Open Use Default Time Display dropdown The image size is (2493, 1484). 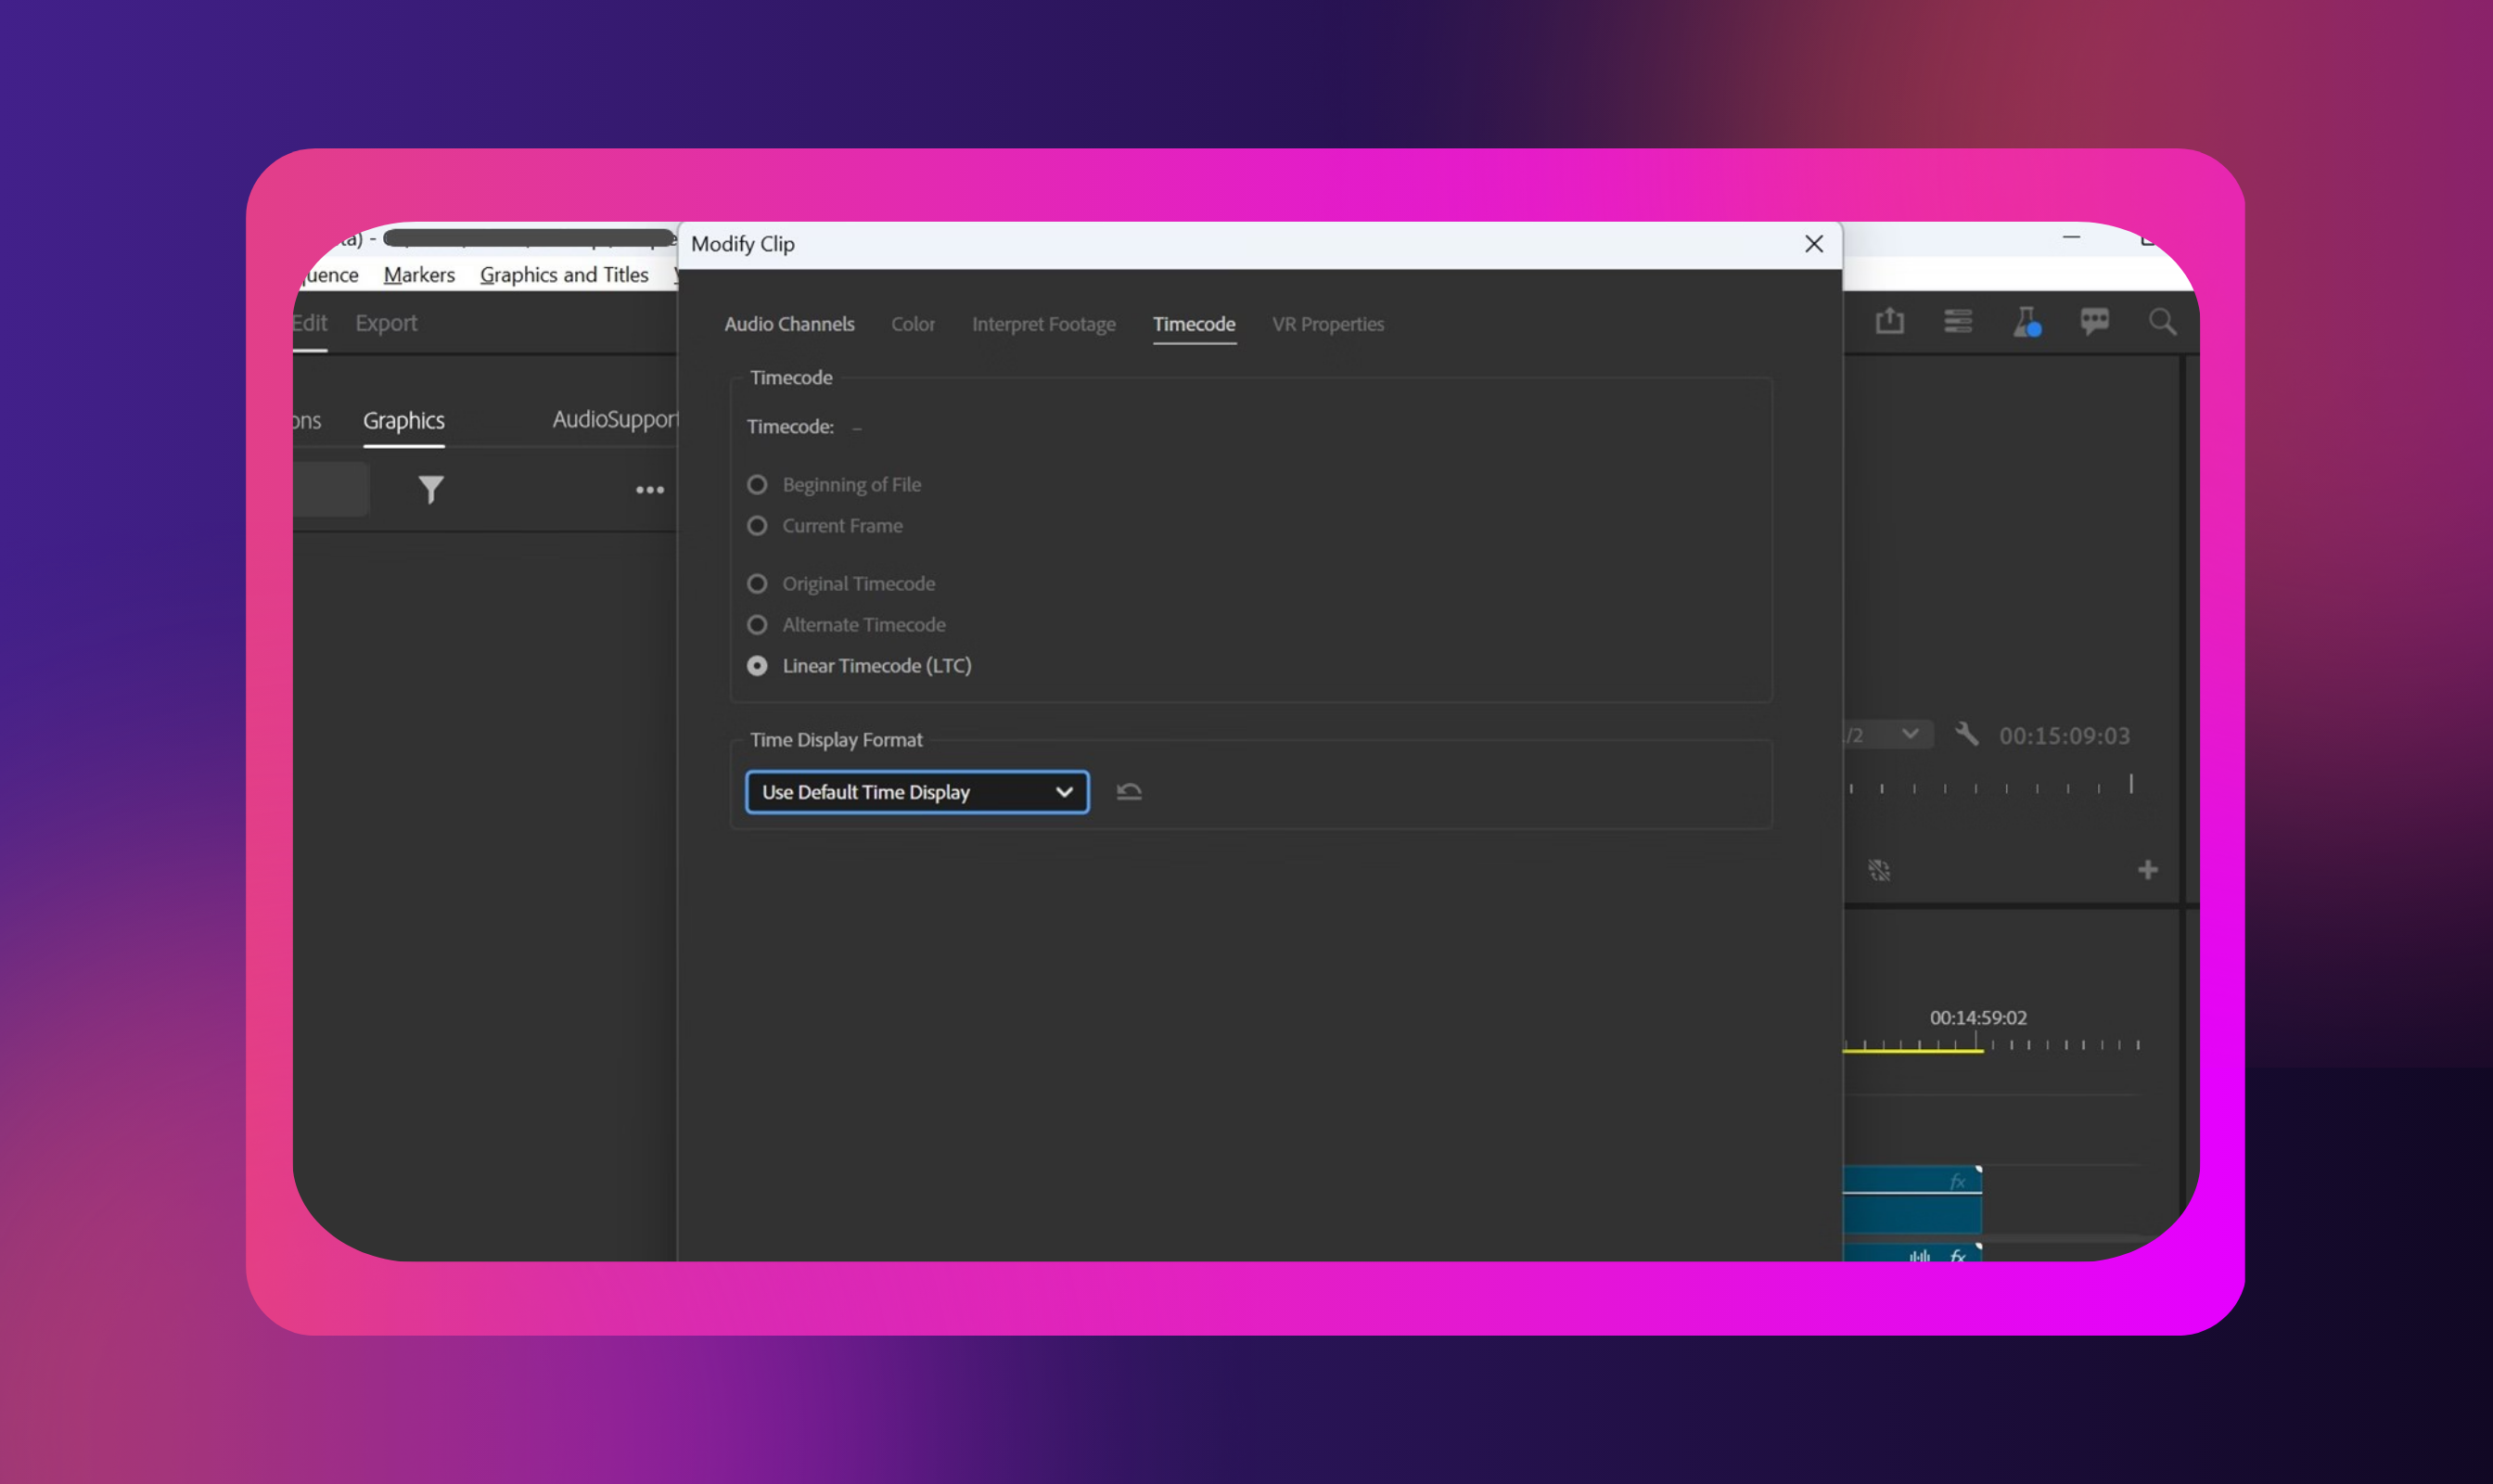916,792
